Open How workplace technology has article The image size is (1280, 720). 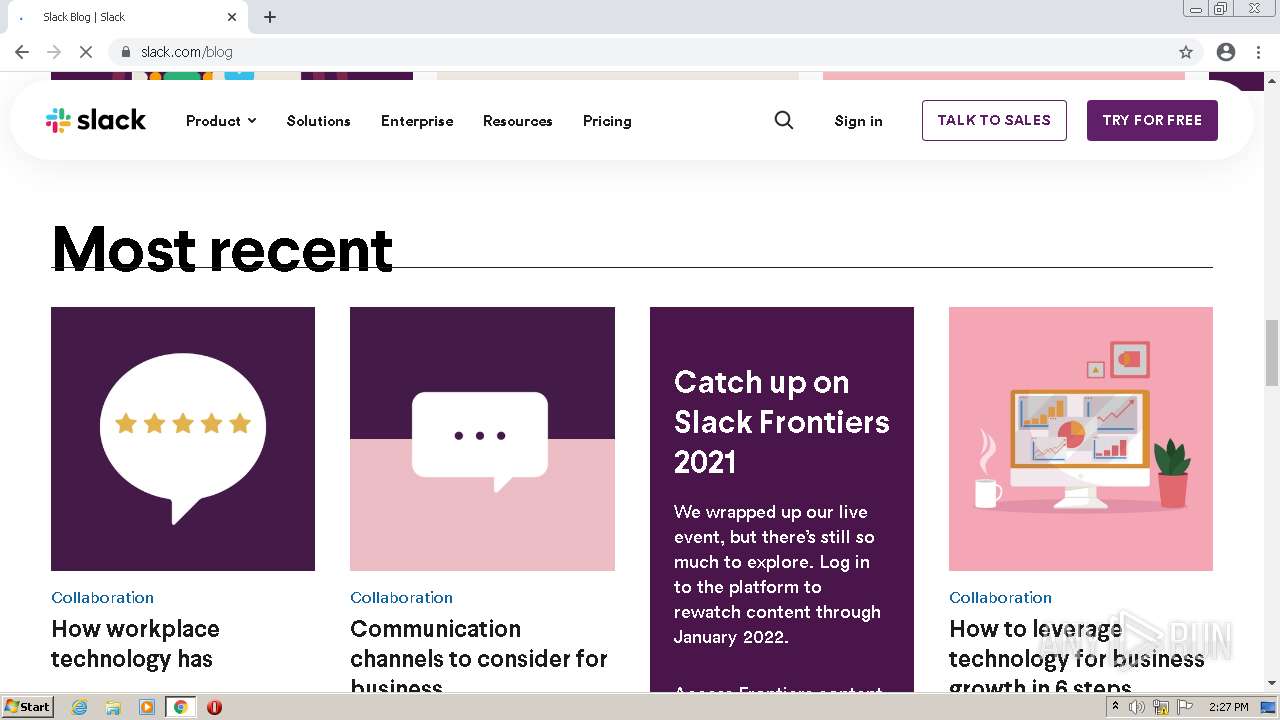(135, 643)
